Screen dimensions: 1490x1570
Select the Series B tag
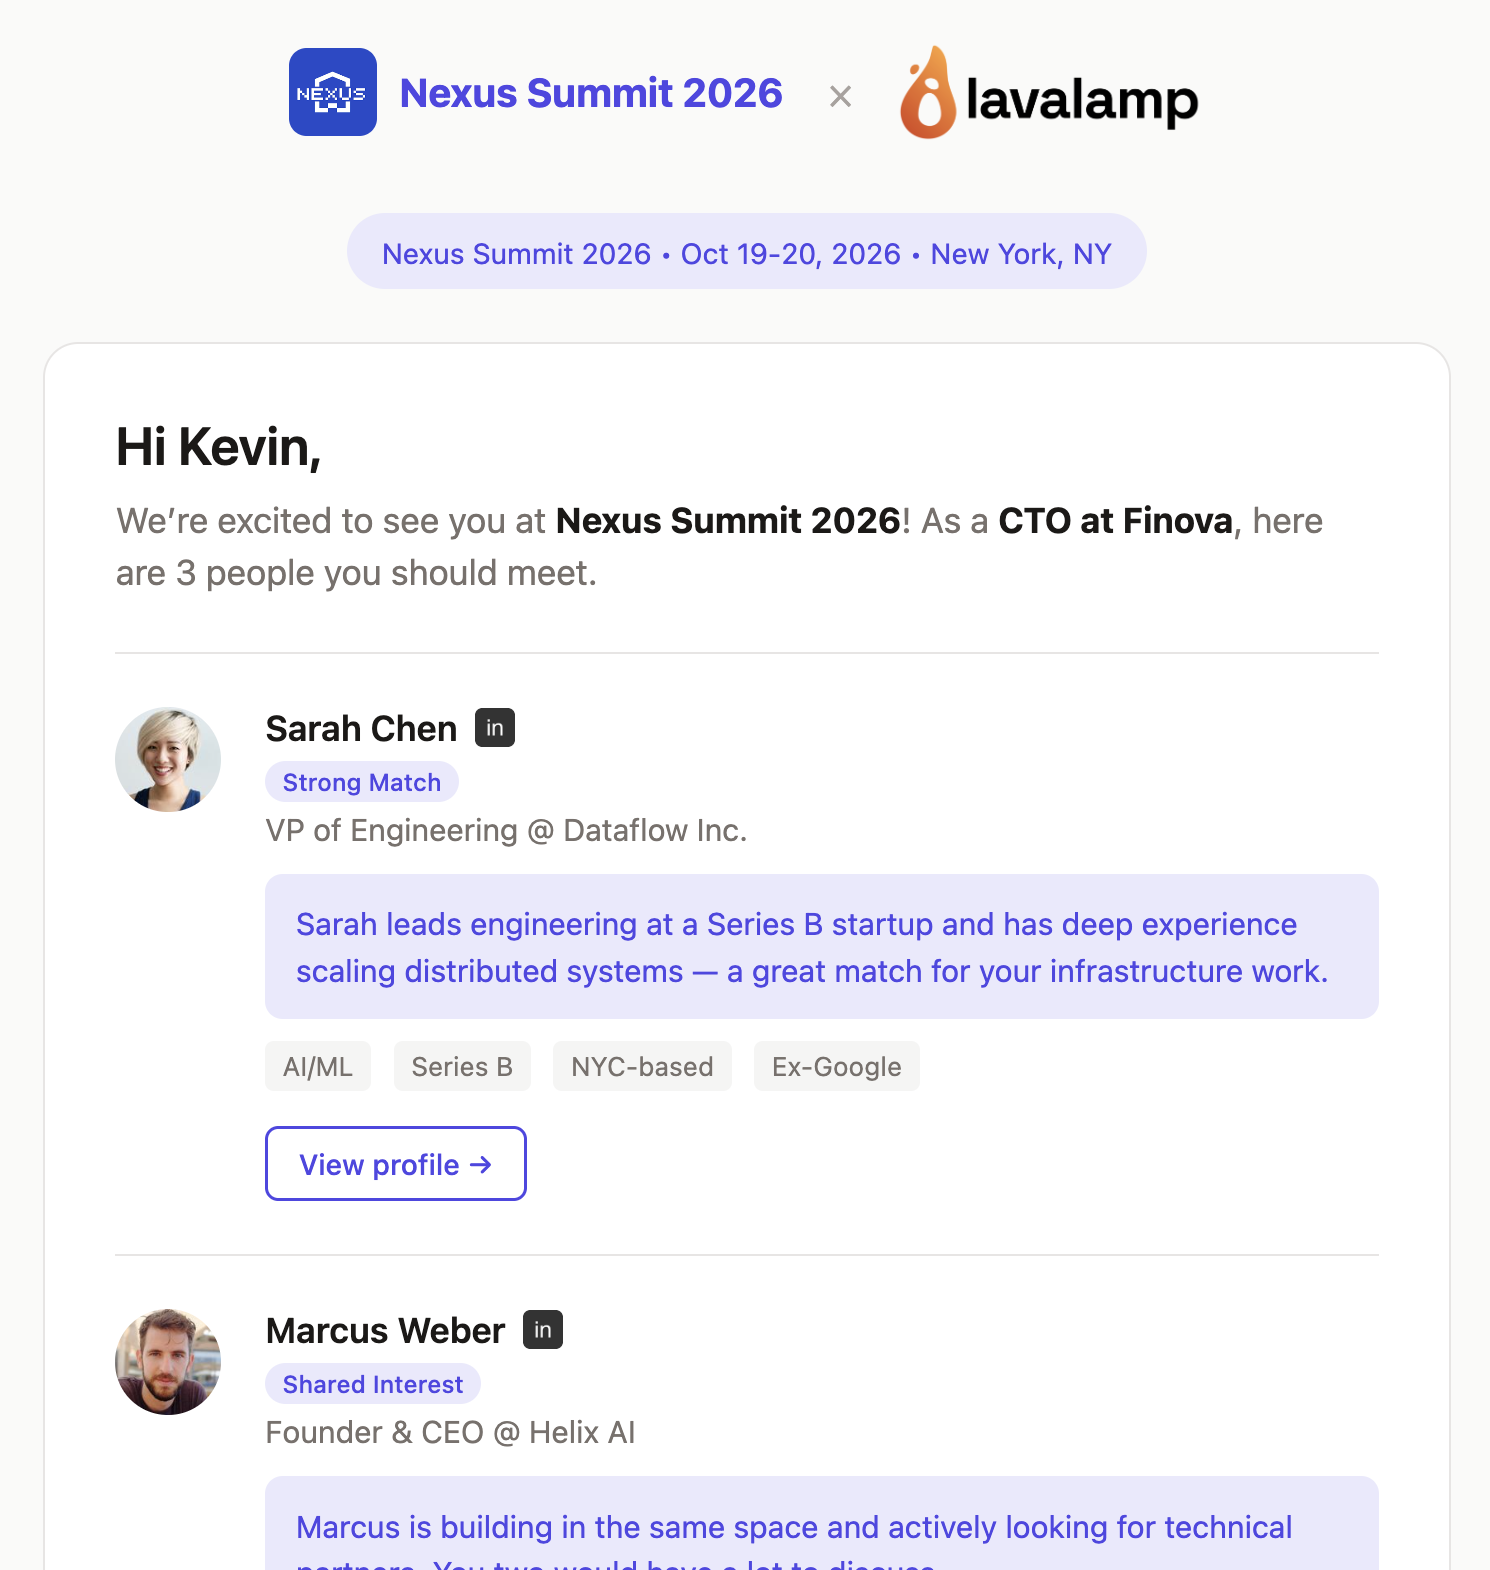[x=462, y=1066]
